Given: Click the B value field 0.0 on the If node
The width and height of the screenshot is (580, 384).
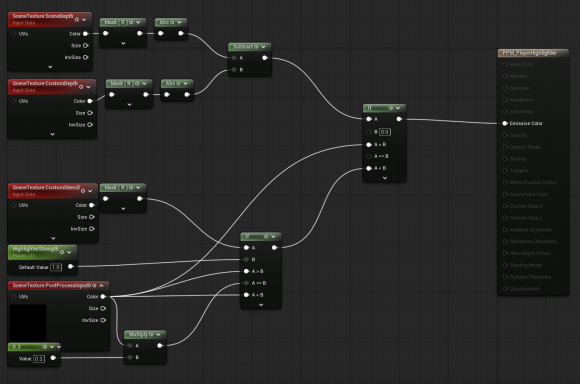Looking at the screenshot, I should (x=385, y=132).
